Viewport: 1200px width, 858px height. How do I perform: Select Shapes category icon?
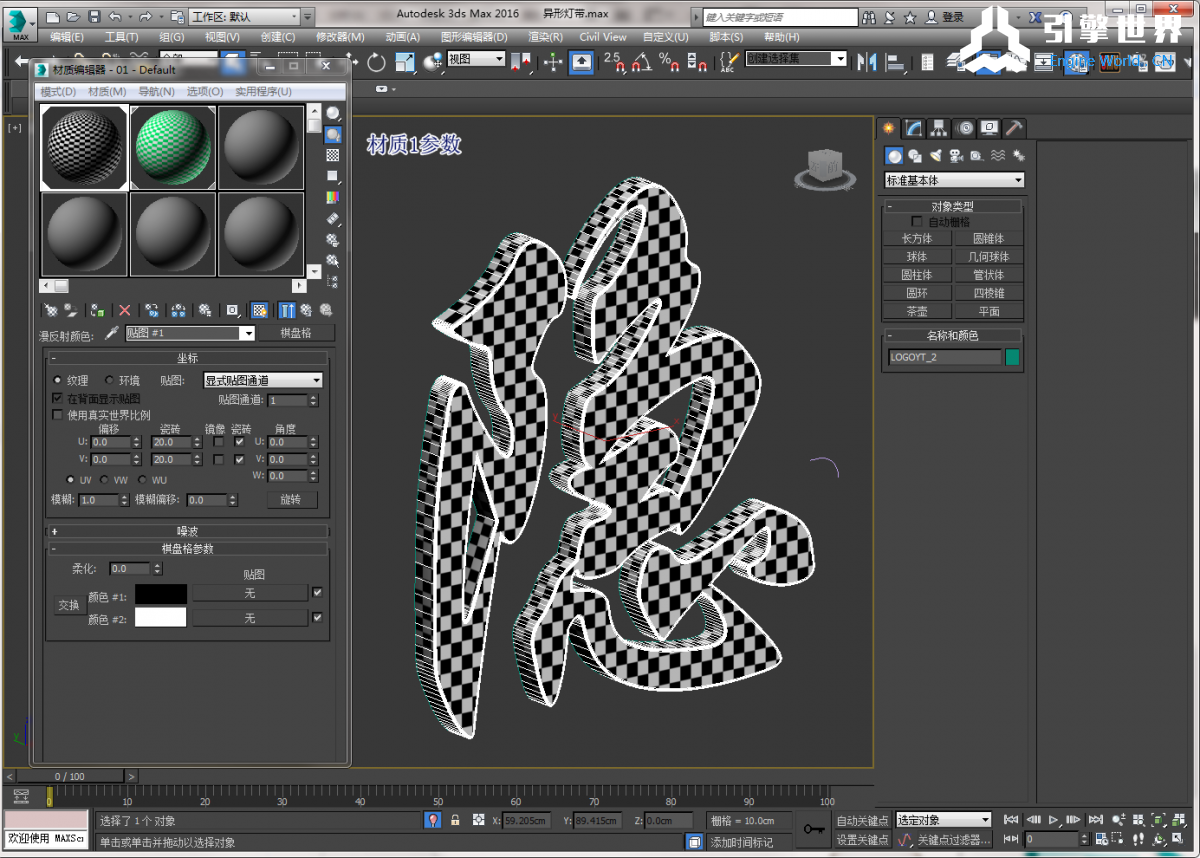click(915, 156)
